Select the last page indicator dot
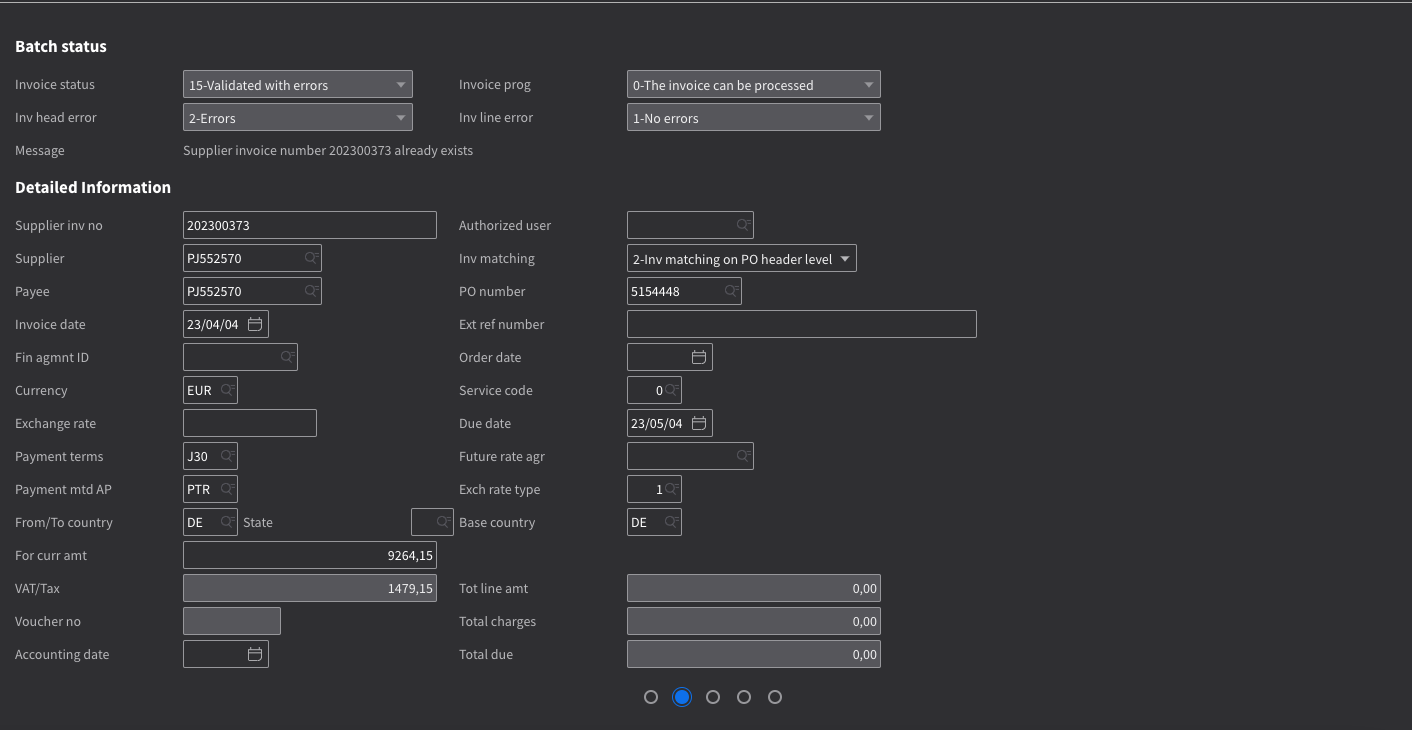The width and height of the screenshot is (1412, 730). point(775,697)
